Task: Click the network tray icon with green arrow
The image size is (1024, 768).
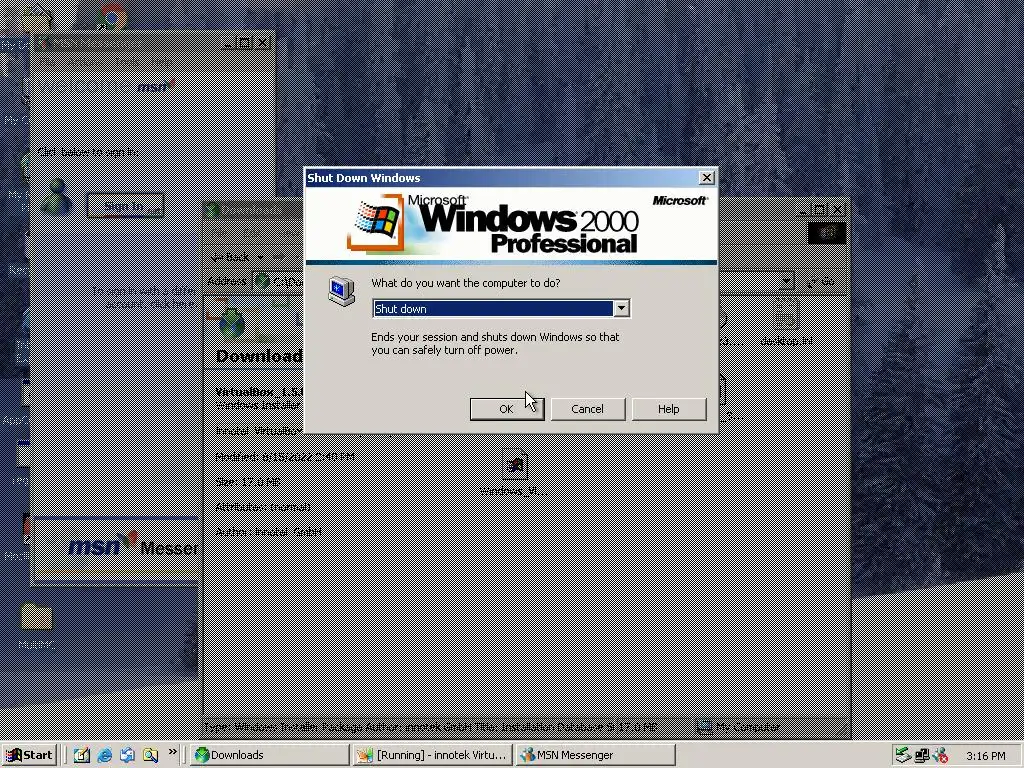Action: click(903, 755)
